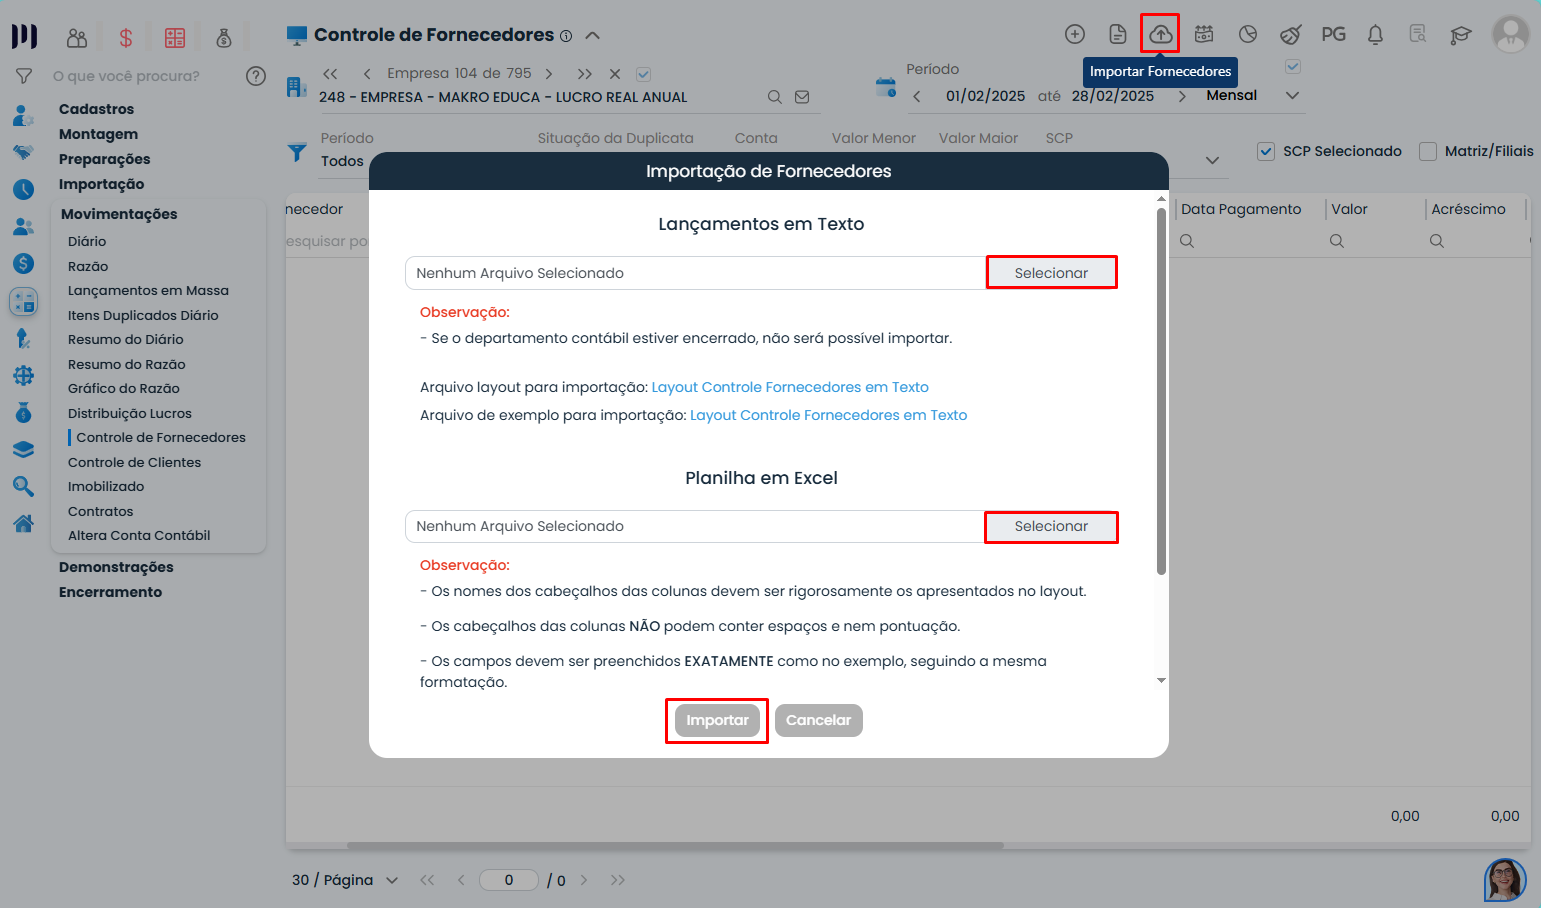Click the Lançamentos em Texto file path field

coord(696,273)
